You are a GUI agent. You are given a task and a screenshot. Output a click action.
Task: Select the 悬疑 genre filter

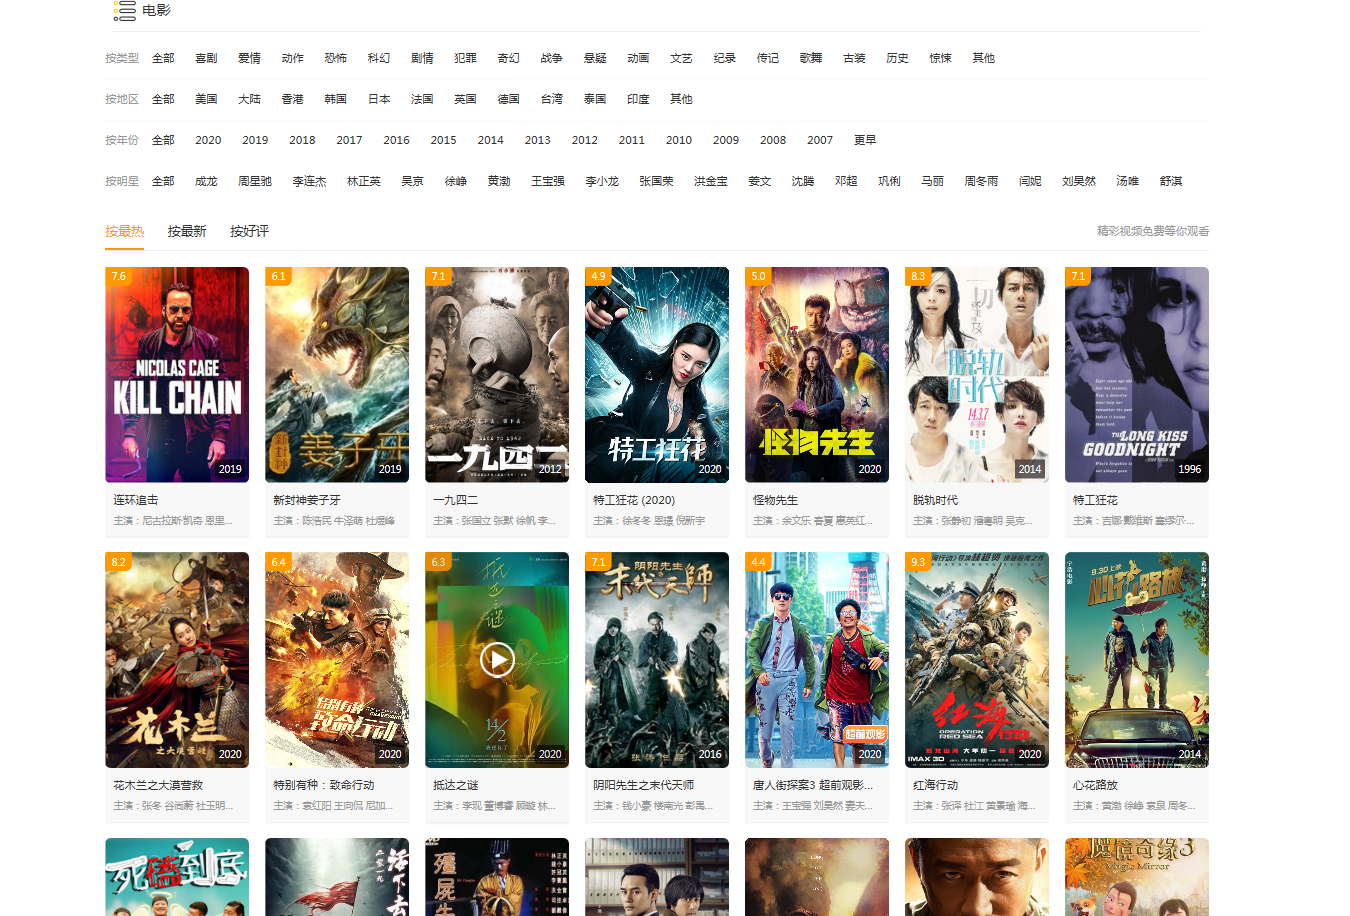[595, 58]
